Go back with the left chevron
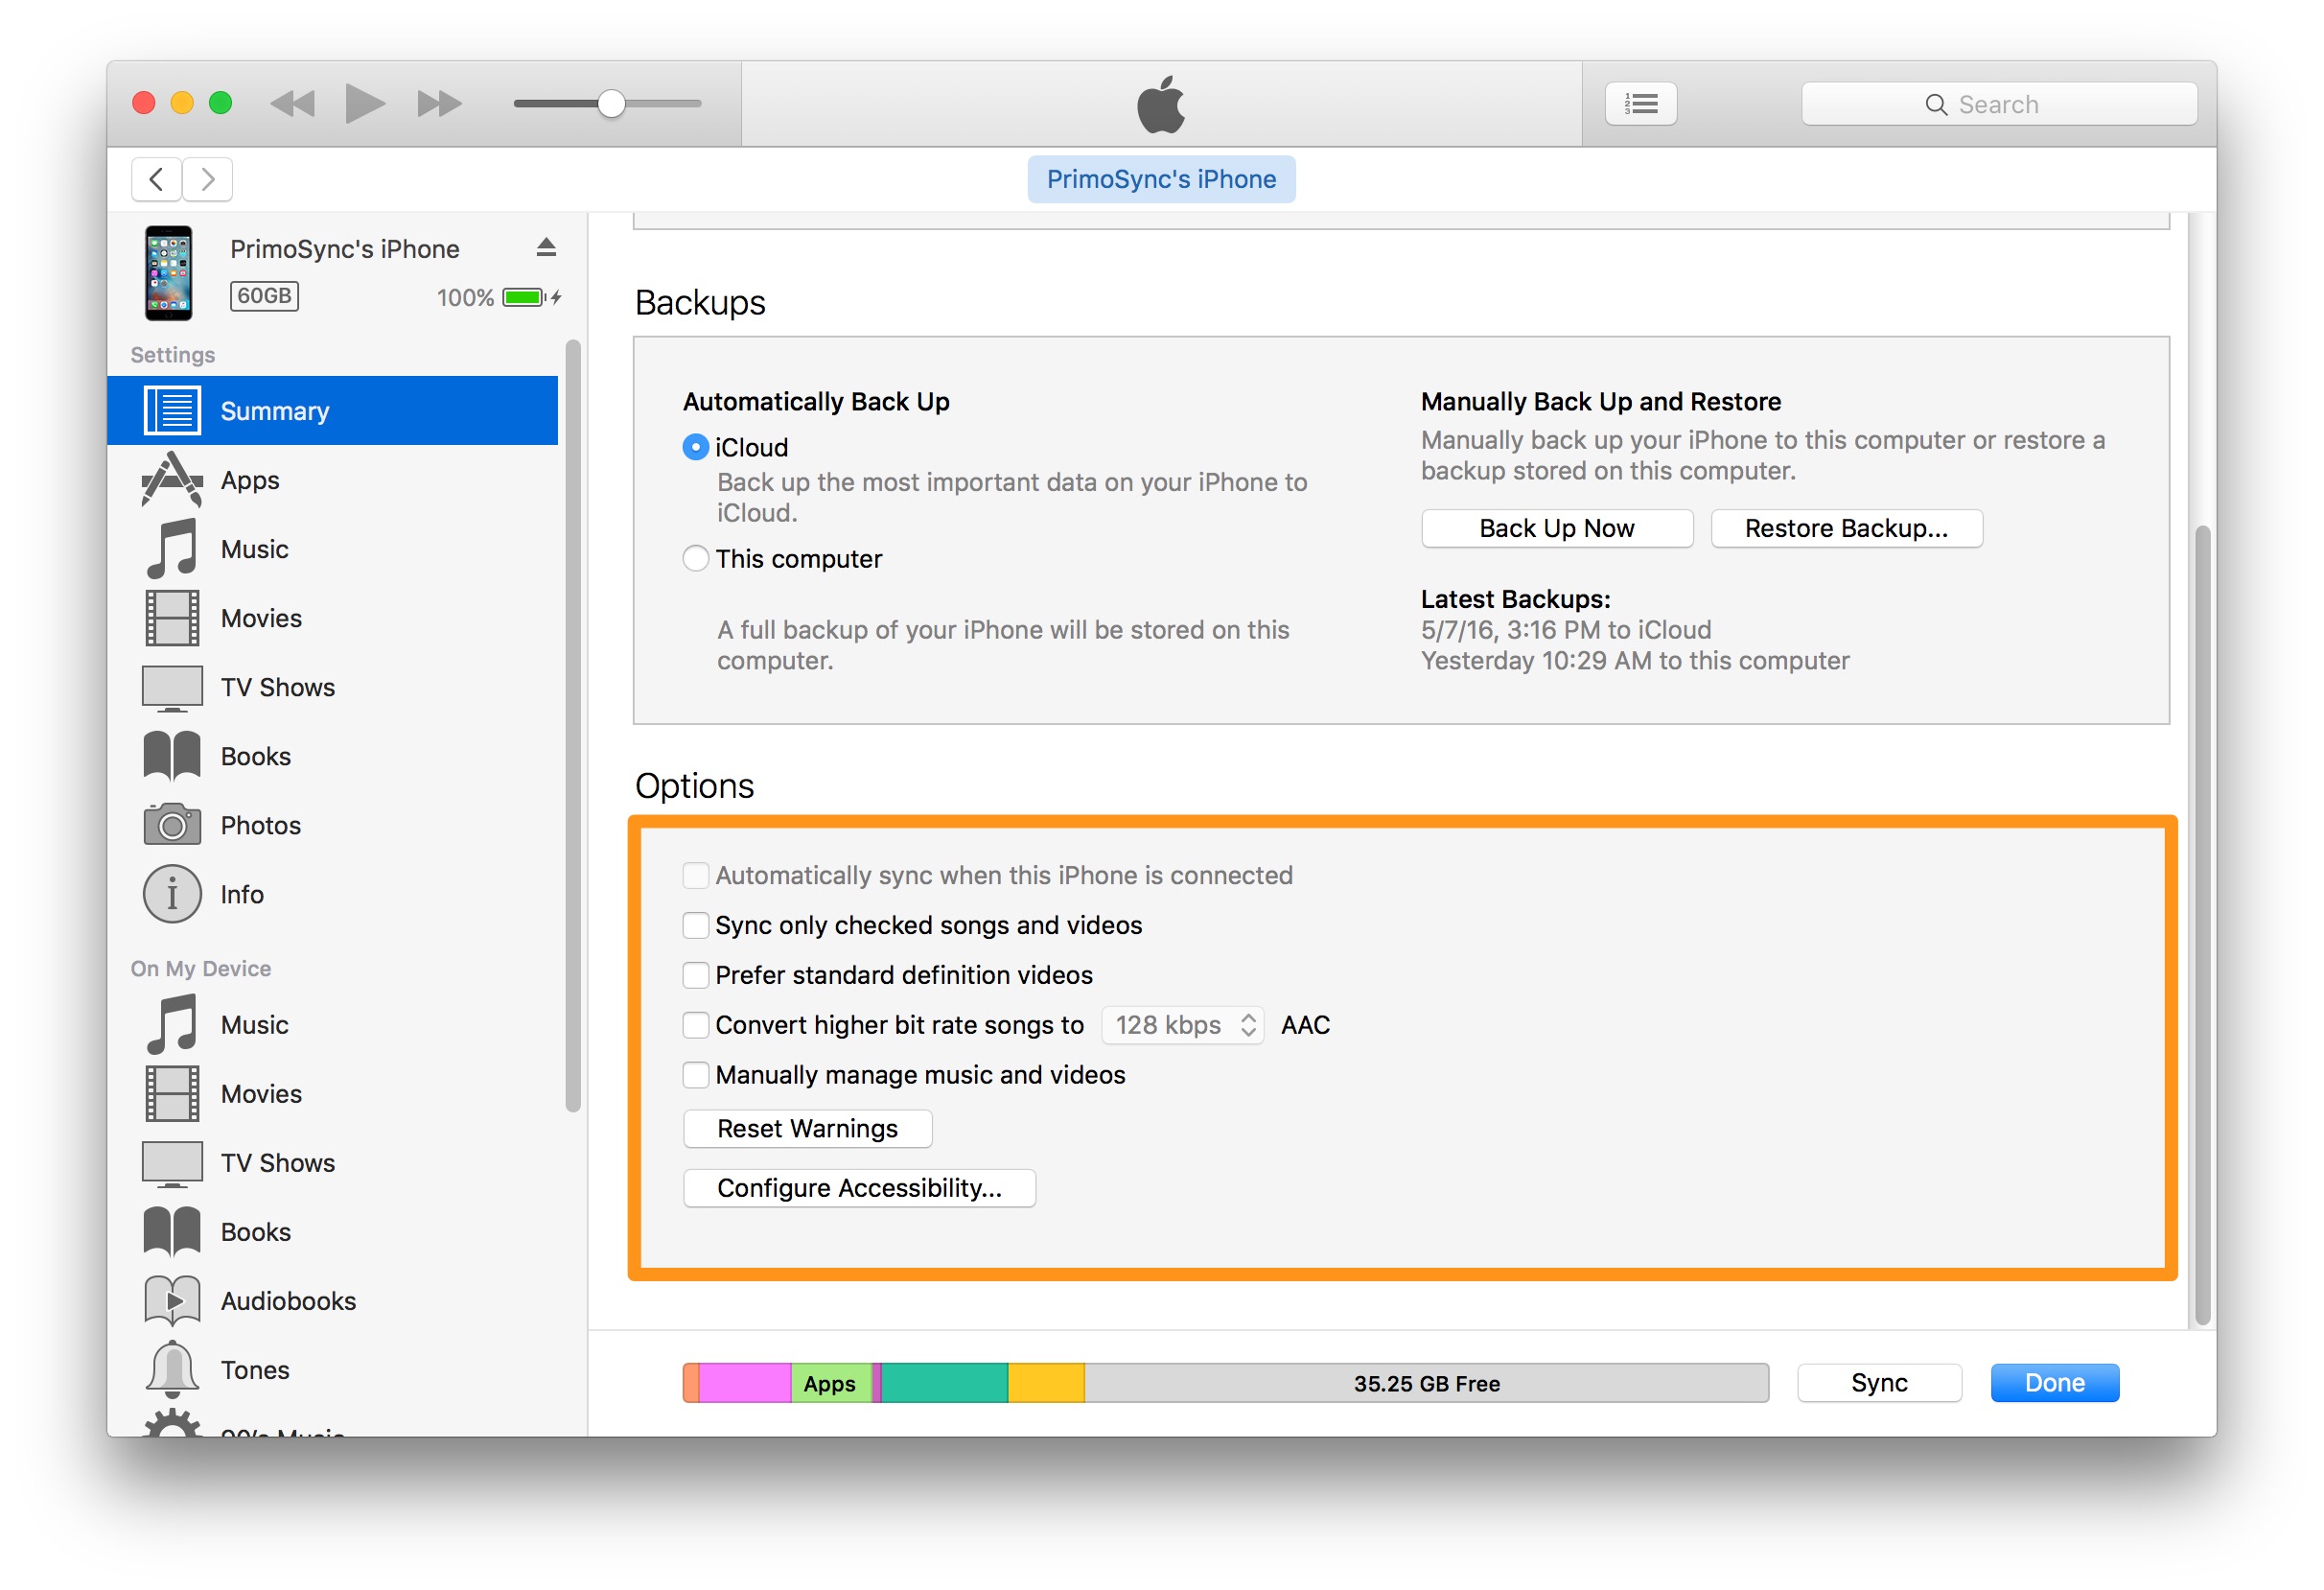The width and height of the screenshot is (2324, 1590). [x=156, y=179]
